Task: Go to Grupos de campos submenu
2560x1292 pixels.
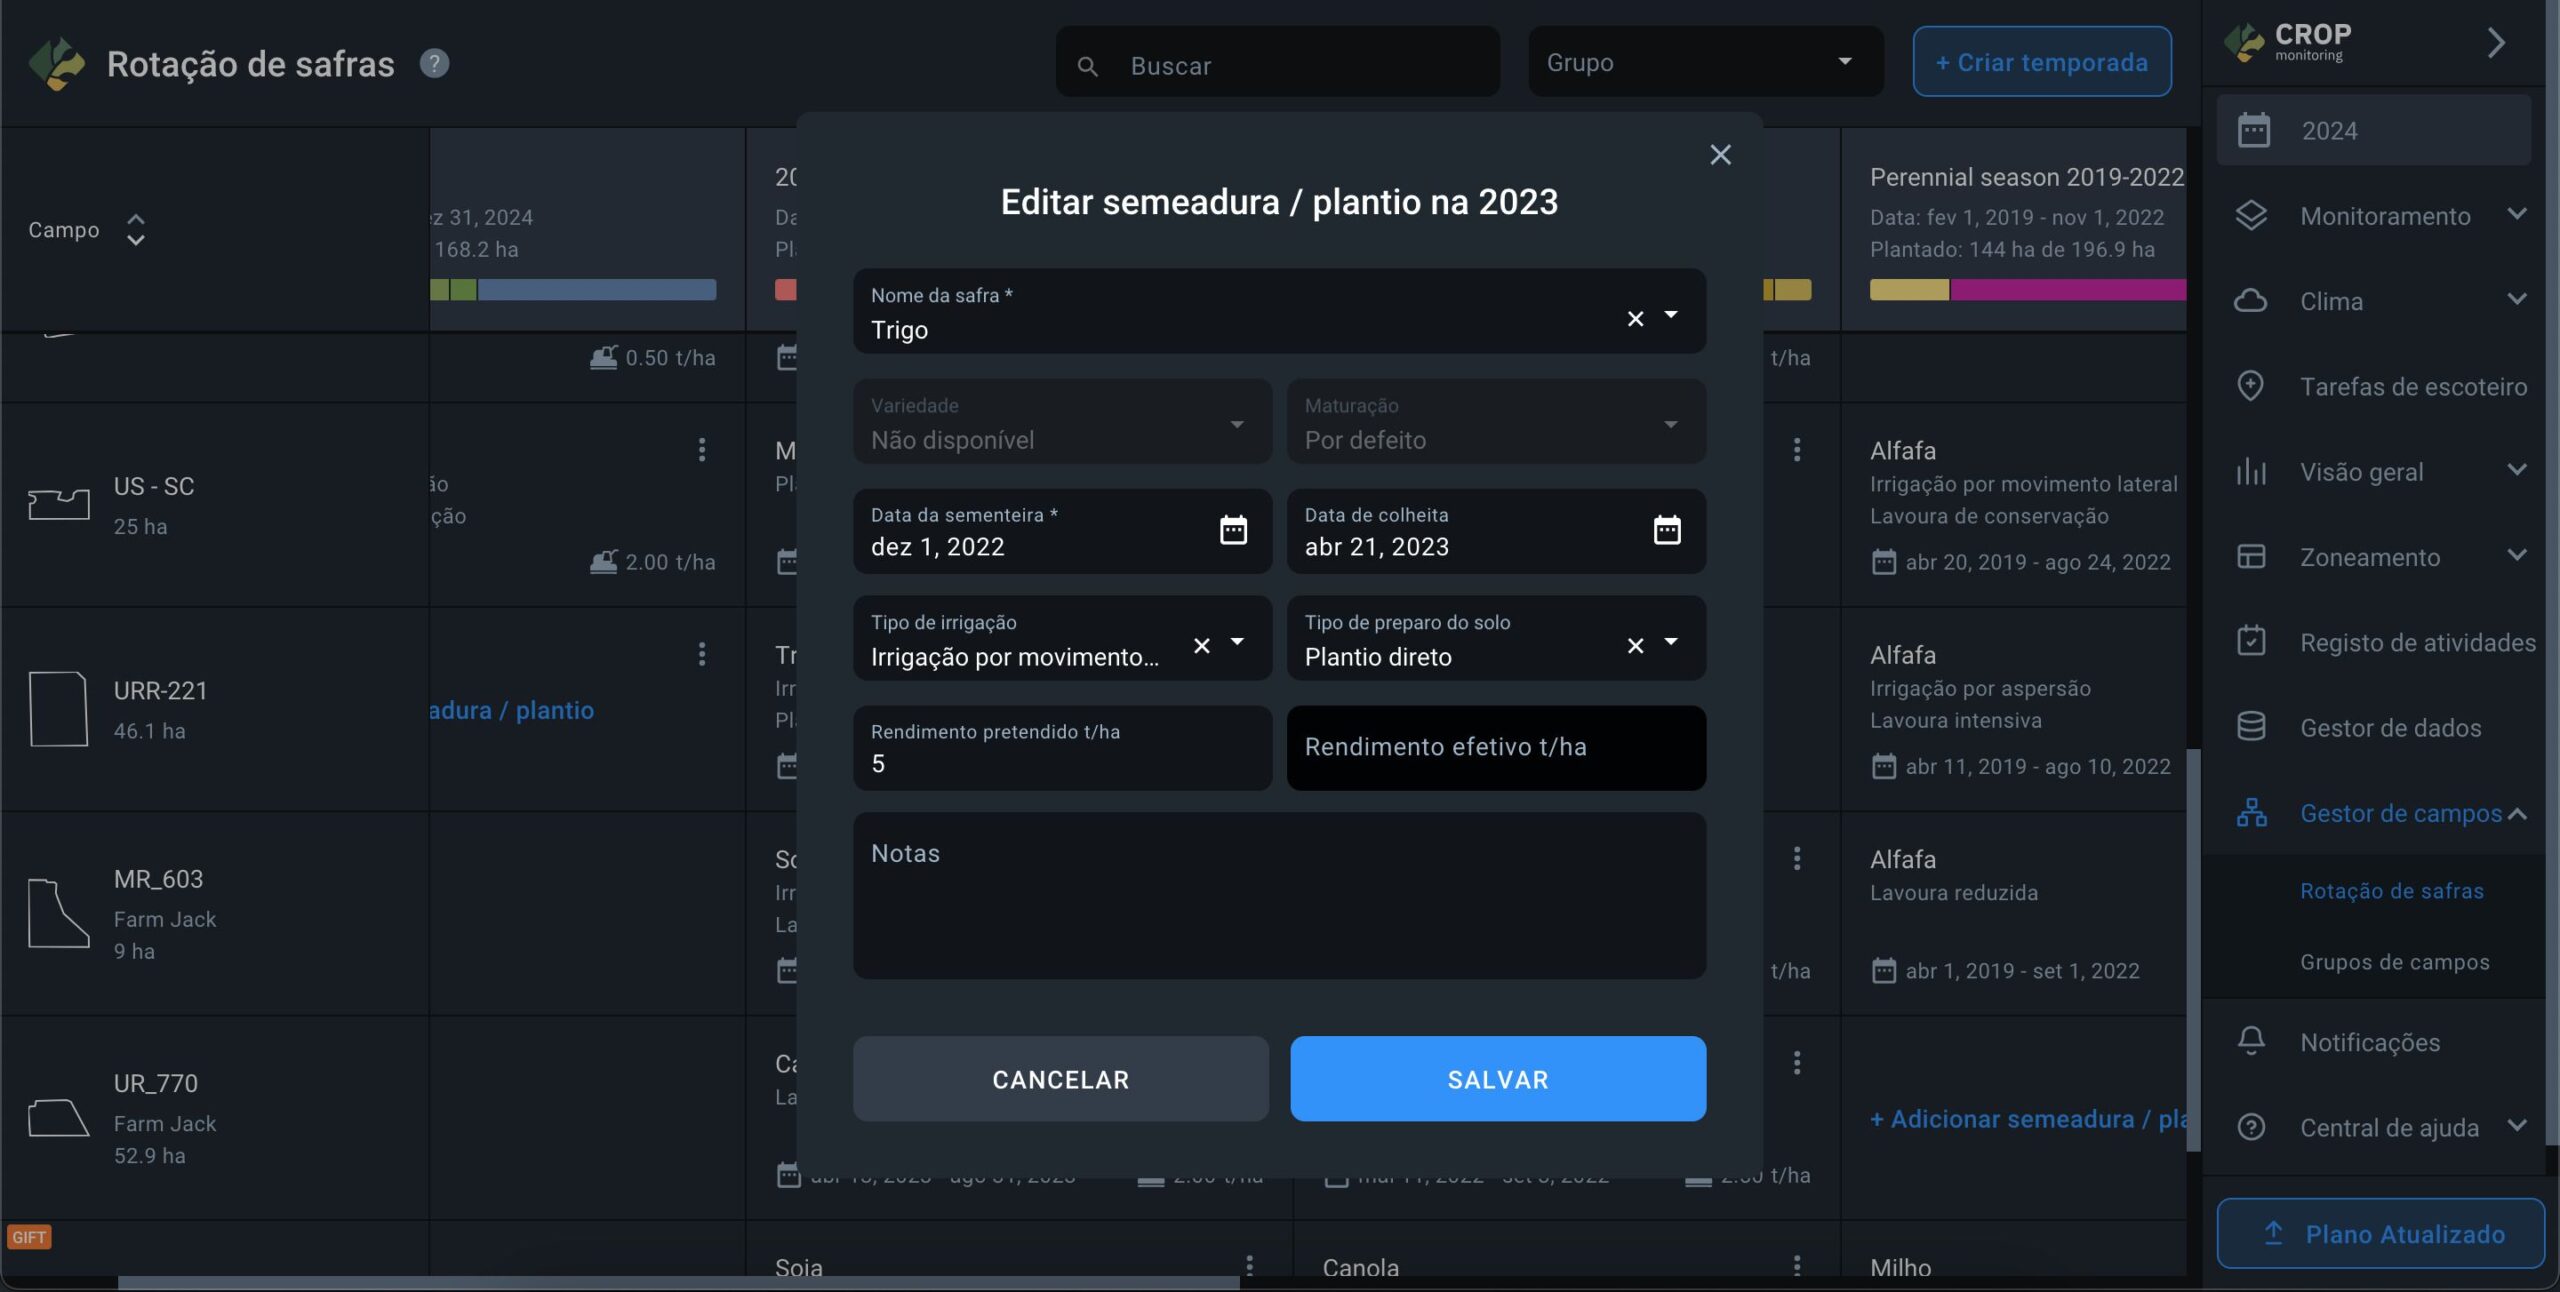Action: 2394,962
